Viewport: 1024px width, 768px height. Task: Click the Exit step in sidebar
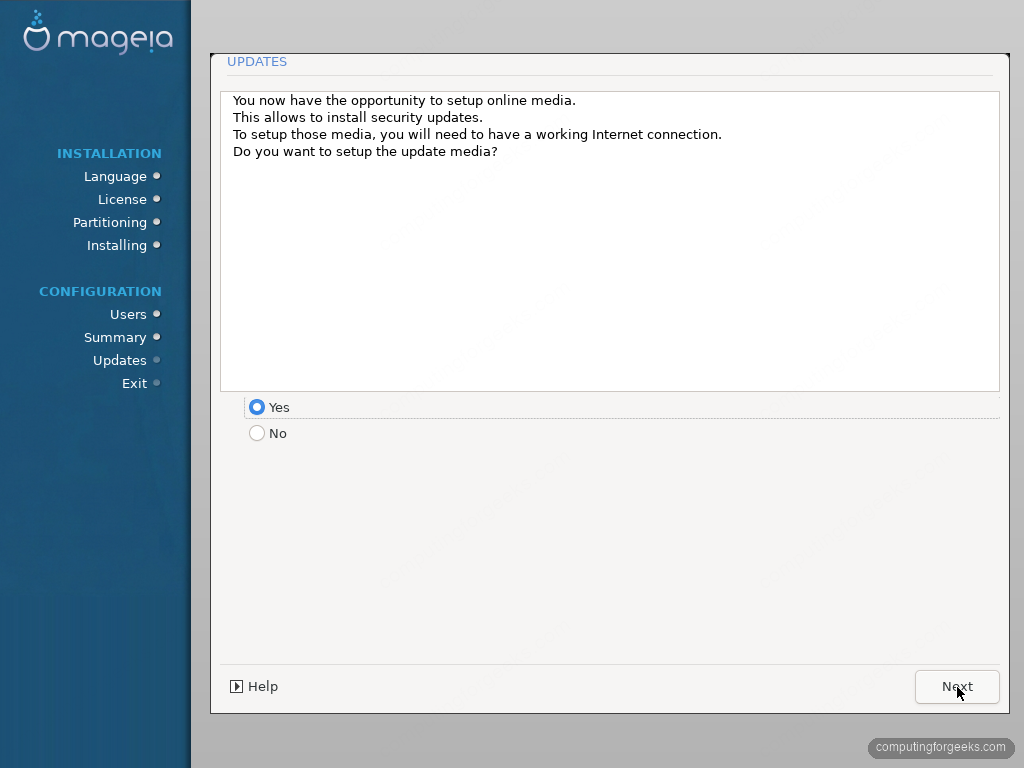135,383
